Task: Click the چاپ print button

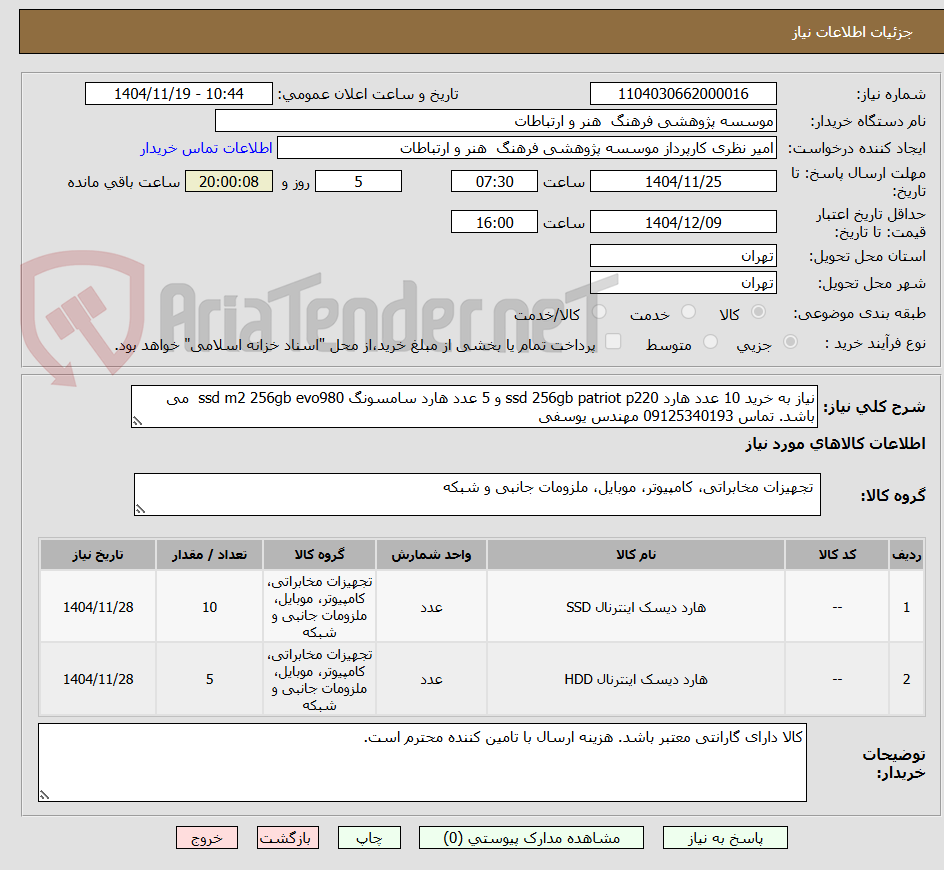Action: [369, 837]
